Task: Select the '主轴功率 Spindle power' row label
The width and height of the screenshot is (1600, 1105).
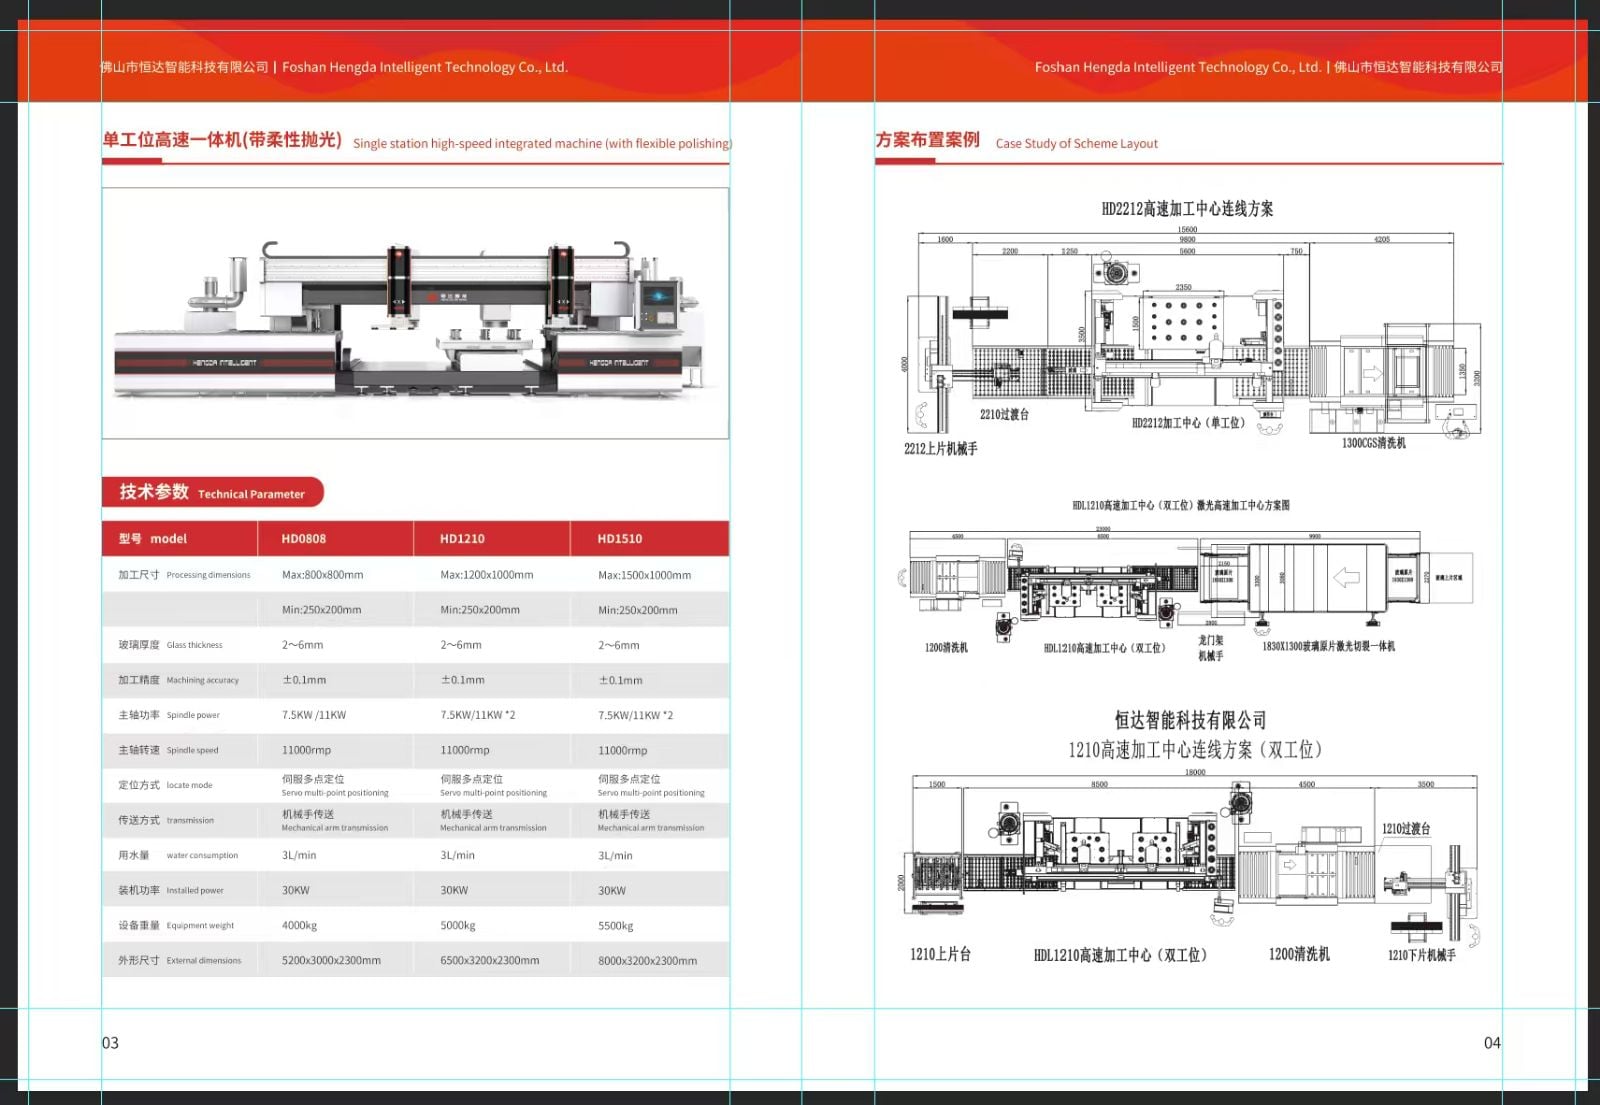Action: click(x=169, y=715)
